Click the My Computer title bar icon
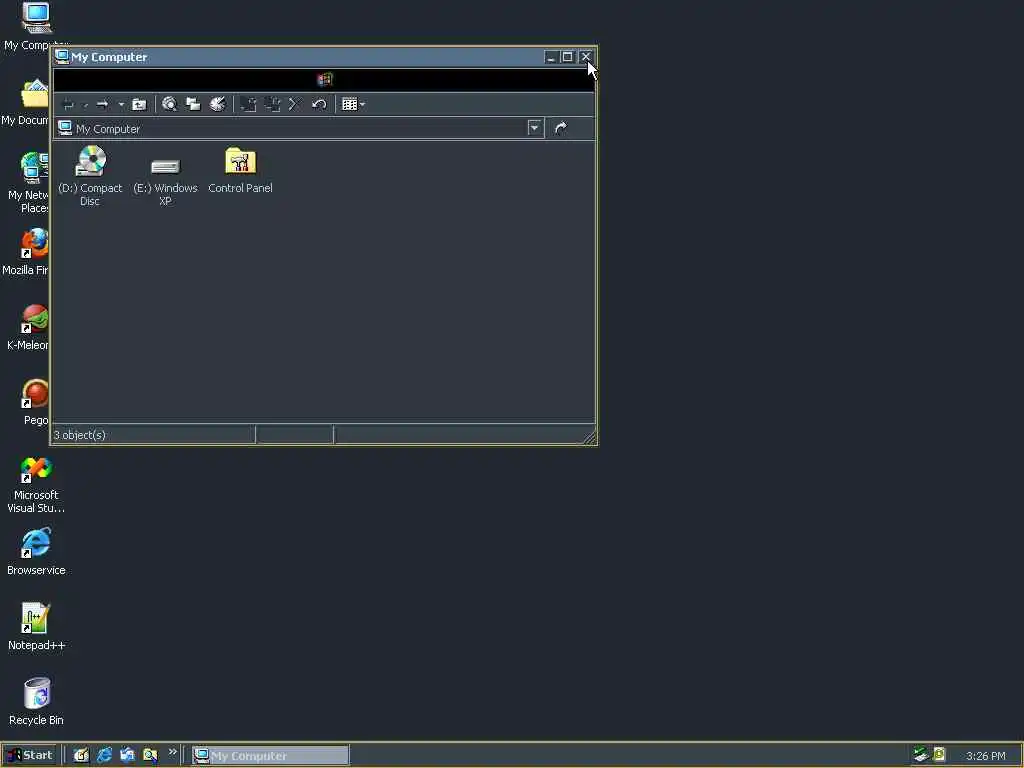This screenshot has width=1024, height=768. click(62, 57)
